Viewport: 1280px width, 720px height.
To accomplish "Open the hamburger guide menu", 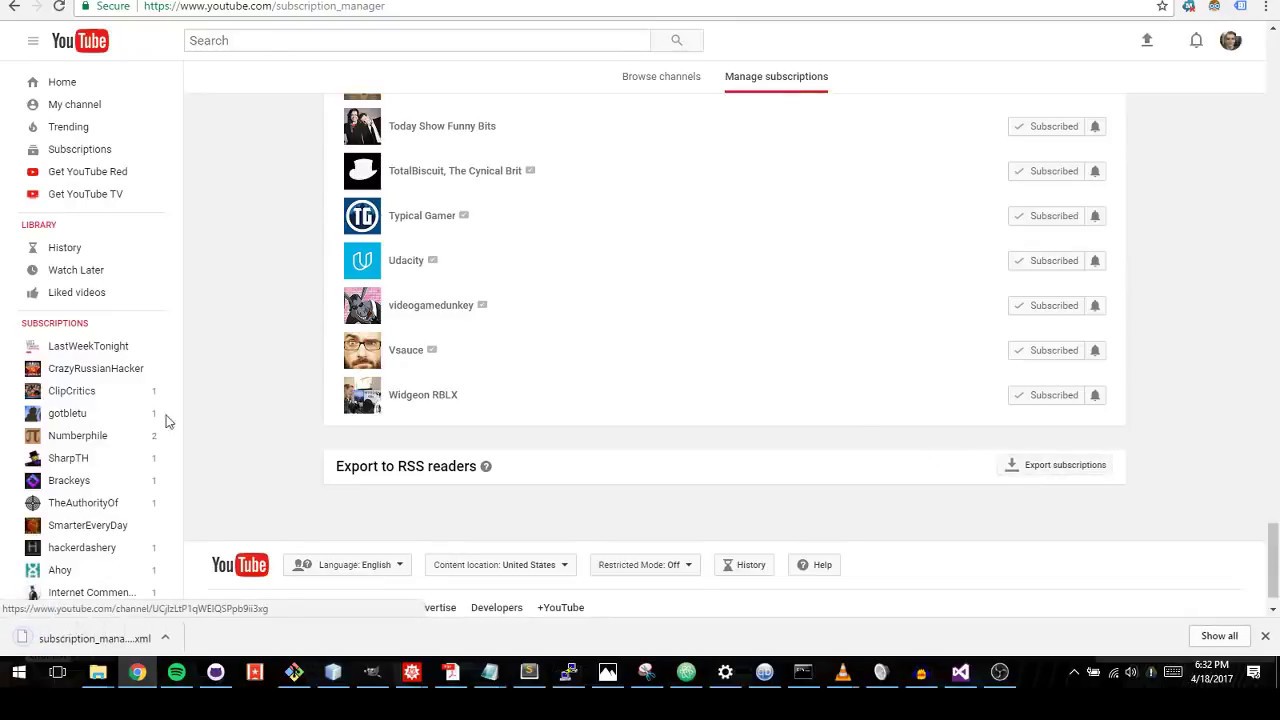I will [33, 41].
